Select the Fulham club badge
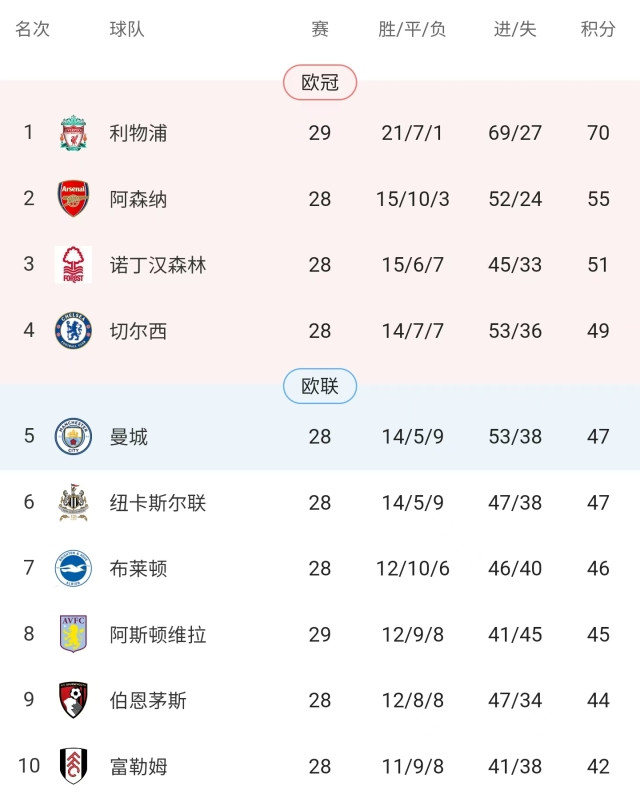The width and height of the screenshot is (640, 801). coord(74,766)
